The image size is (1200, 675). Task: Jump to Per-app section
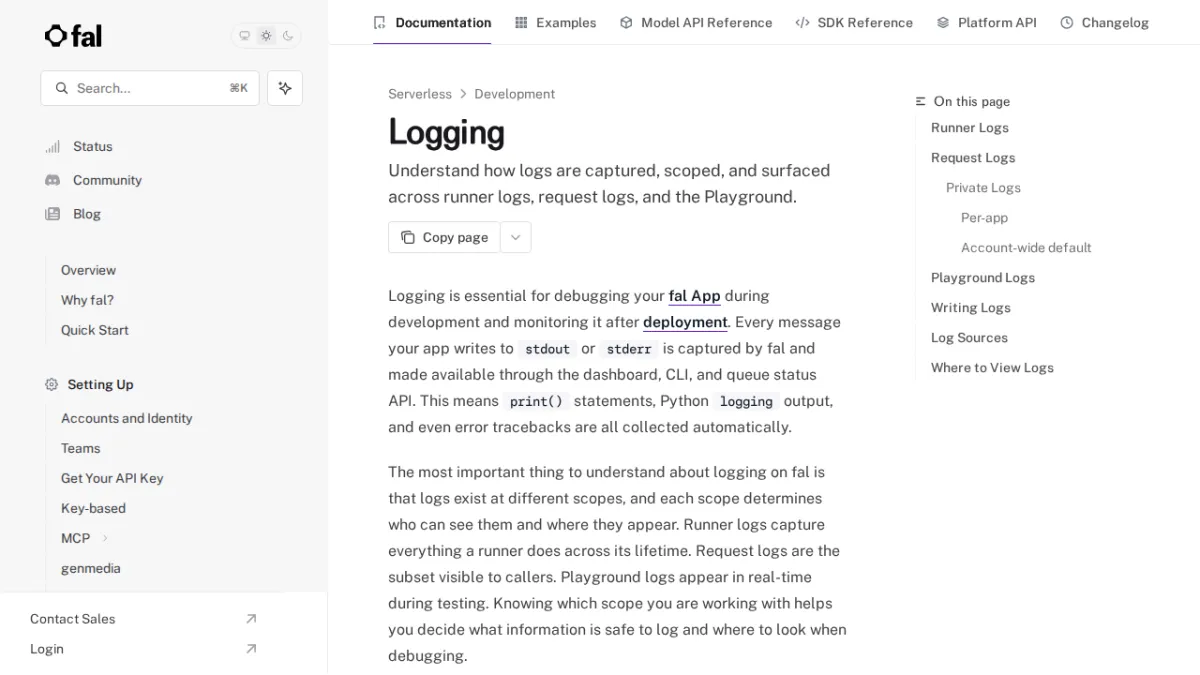pyautogui.click(x=984, y=218)
